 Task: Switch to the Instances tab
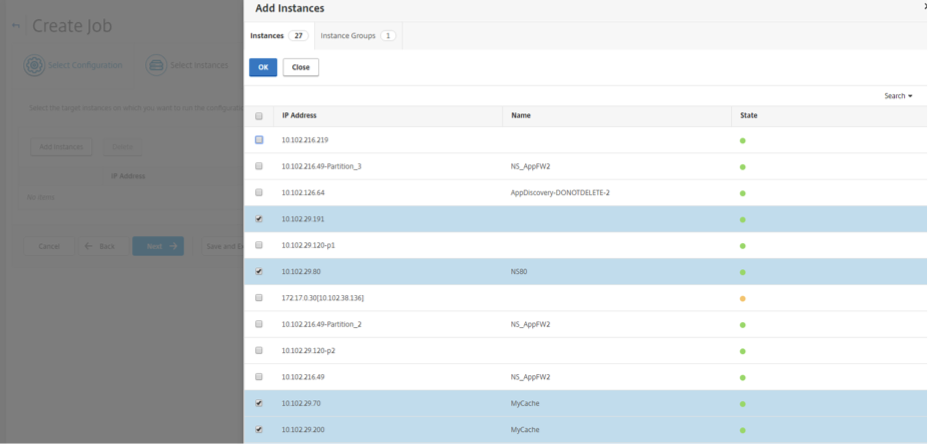pos(279,36)
